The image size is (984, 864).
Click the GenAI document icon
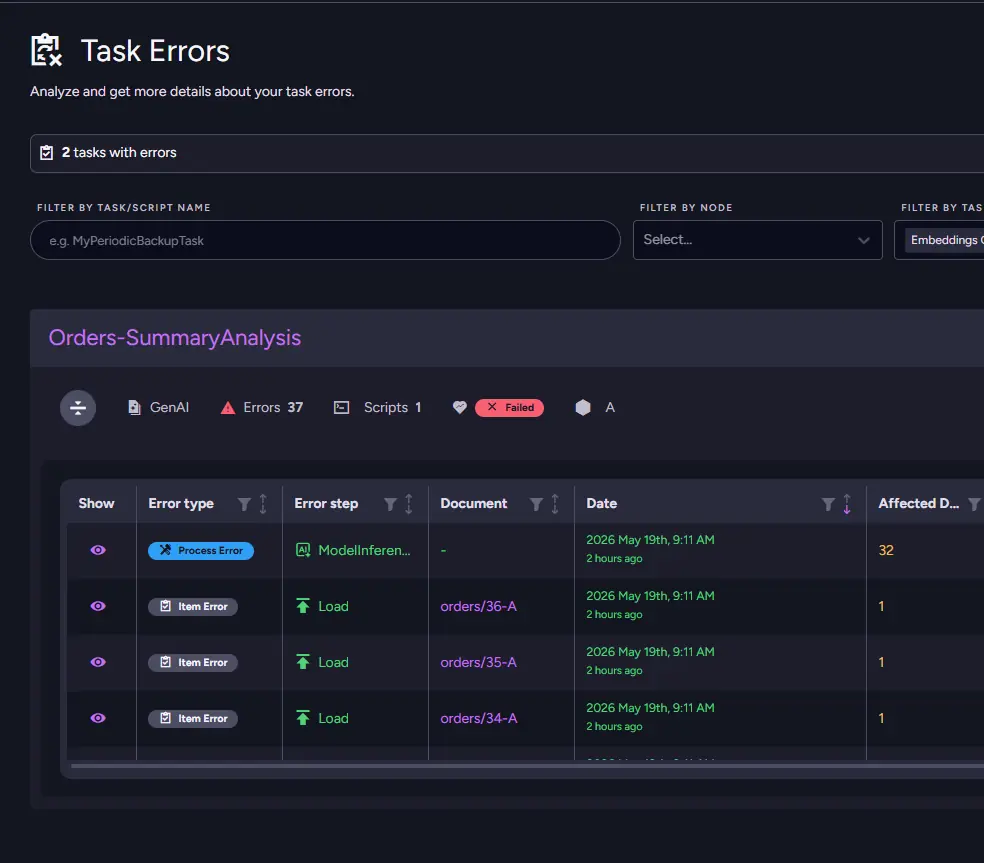(134, 408)
